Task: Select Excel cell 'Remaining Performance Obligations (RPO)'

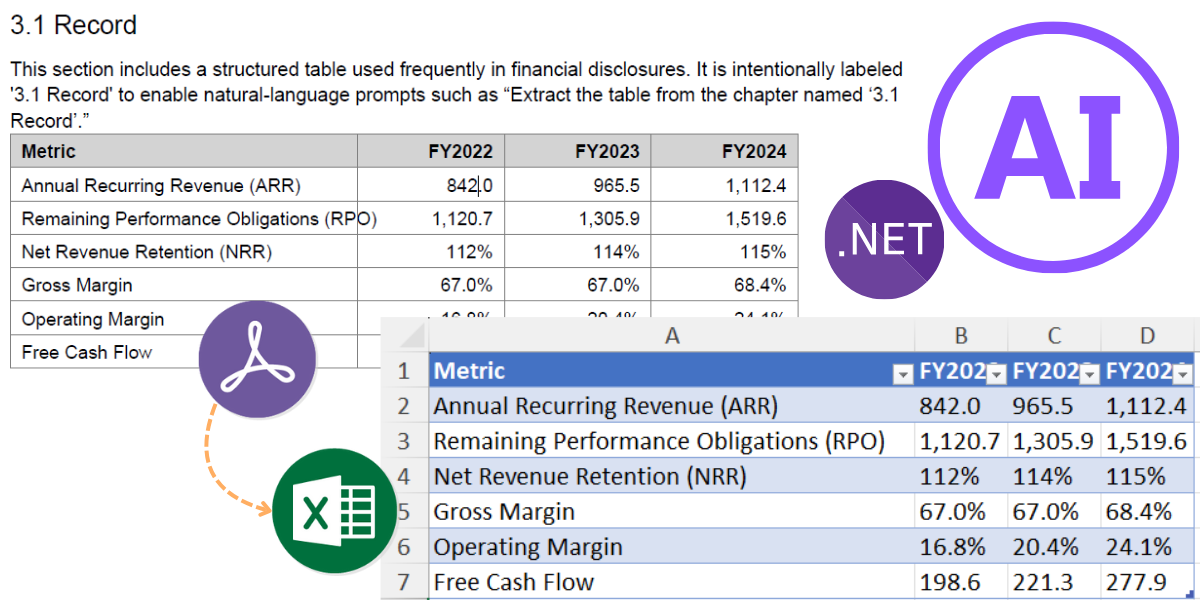Action: pyautogui.click(x=671, y=441)
